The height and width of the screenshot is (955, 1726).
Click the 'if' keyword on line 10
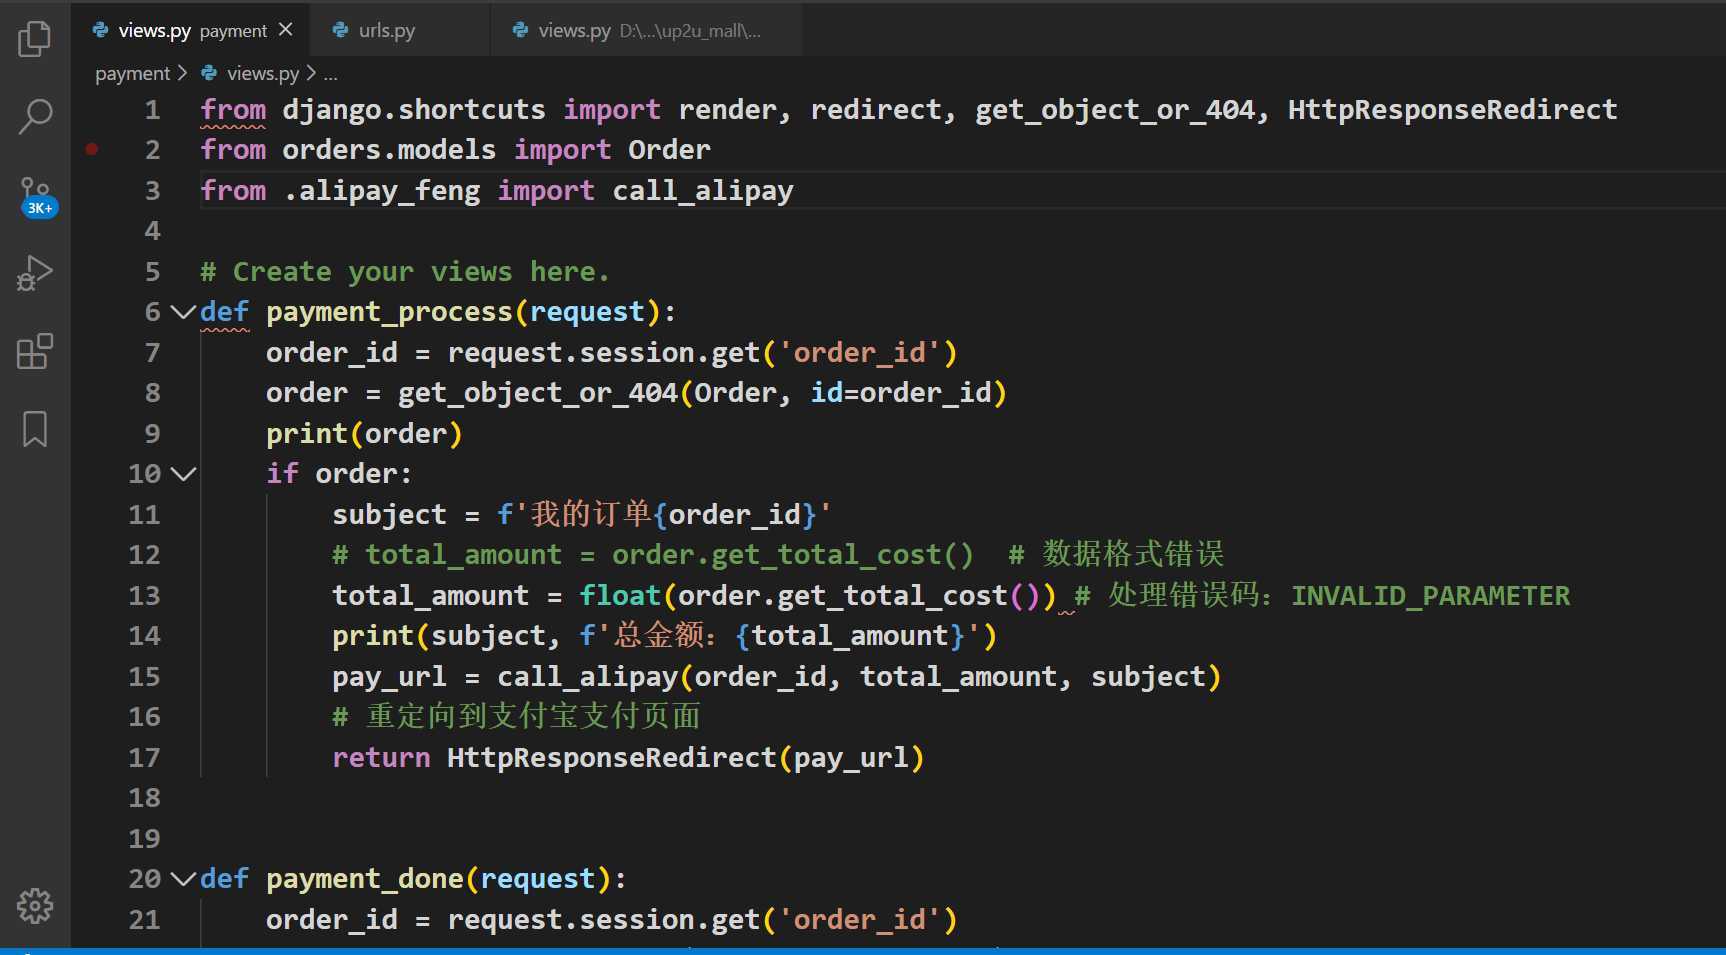click(282, 474)
